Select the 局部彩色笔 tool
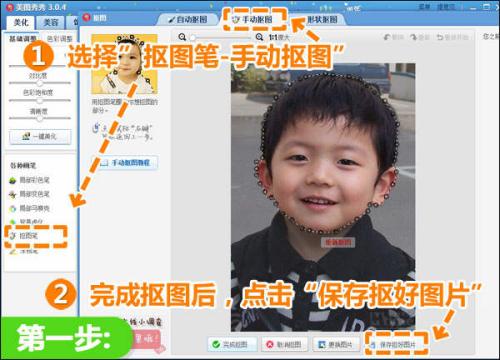This screenshot has width=500, height=360. click(29, 180)
